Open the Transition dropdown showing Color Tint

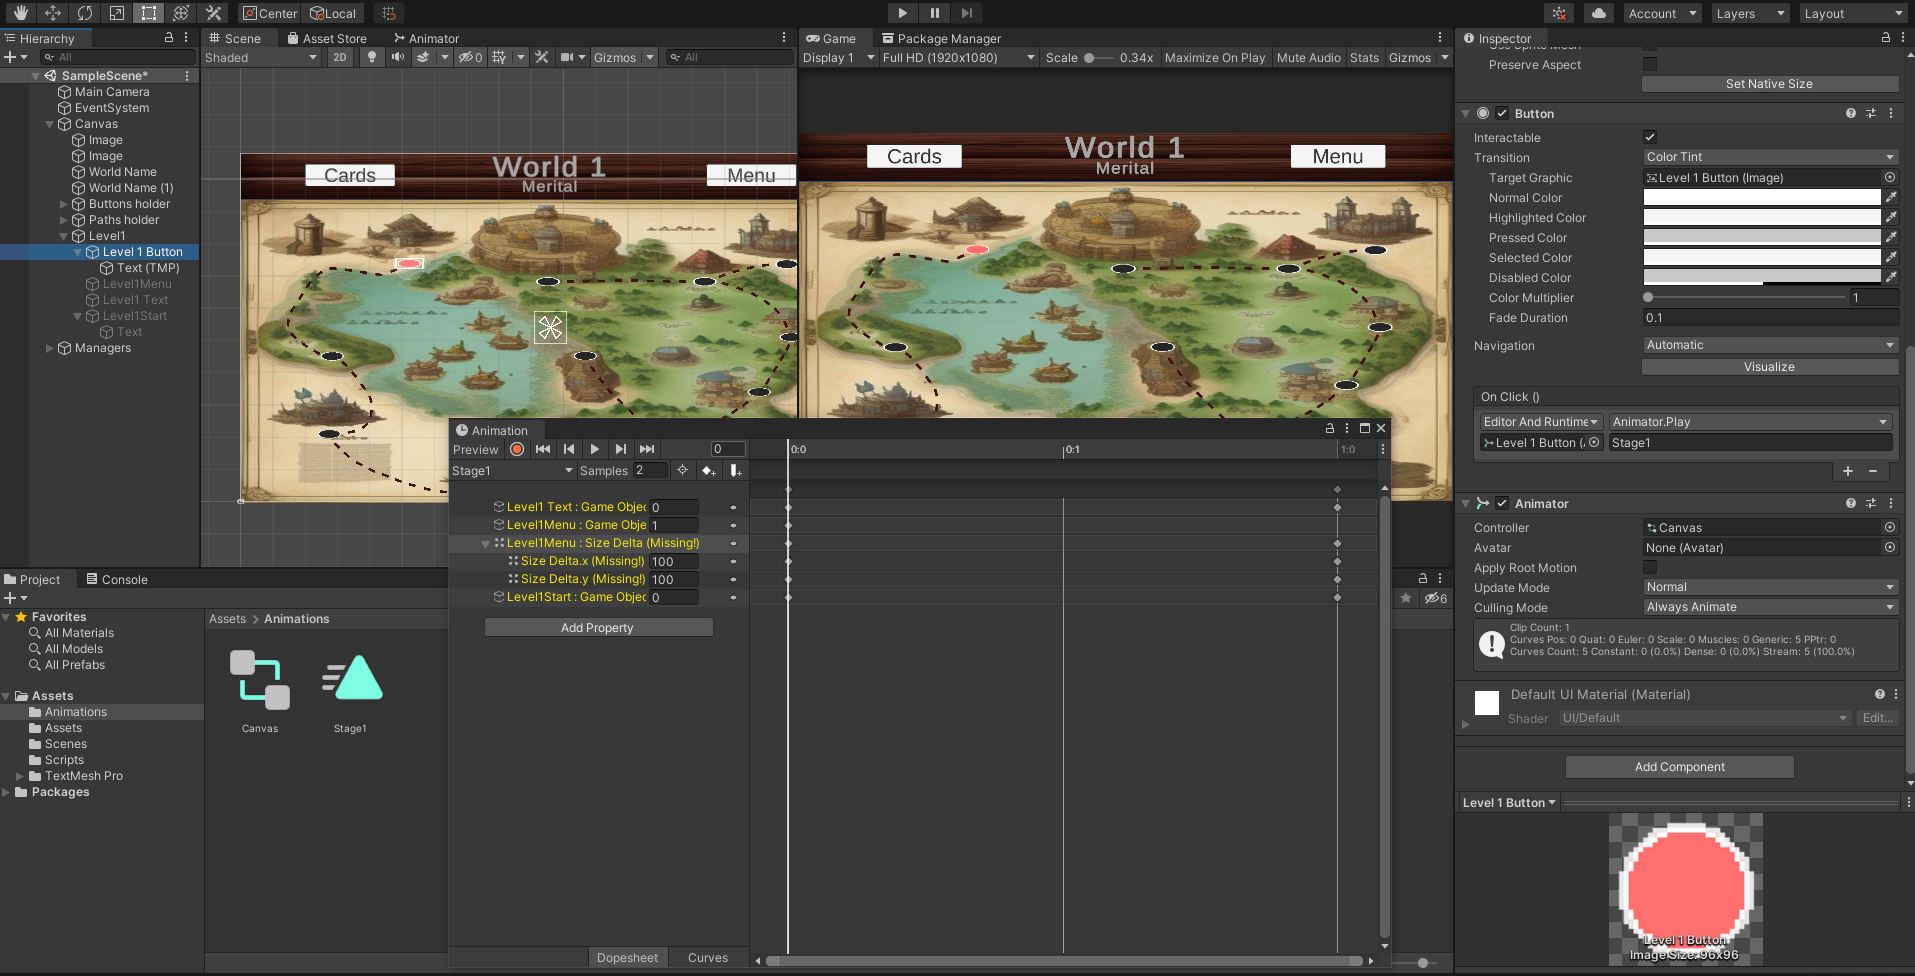(1768, 157)
